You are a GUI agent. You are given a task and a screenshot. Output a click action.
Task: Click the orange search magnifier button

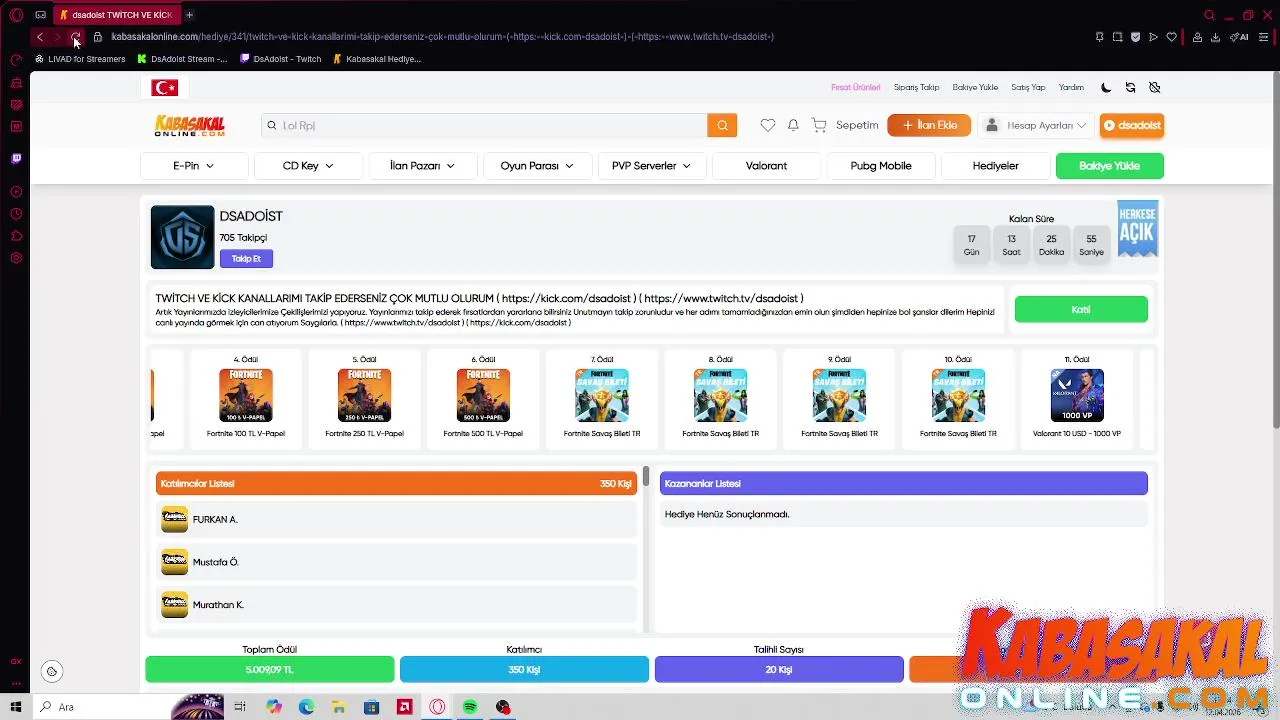point(722,125)
